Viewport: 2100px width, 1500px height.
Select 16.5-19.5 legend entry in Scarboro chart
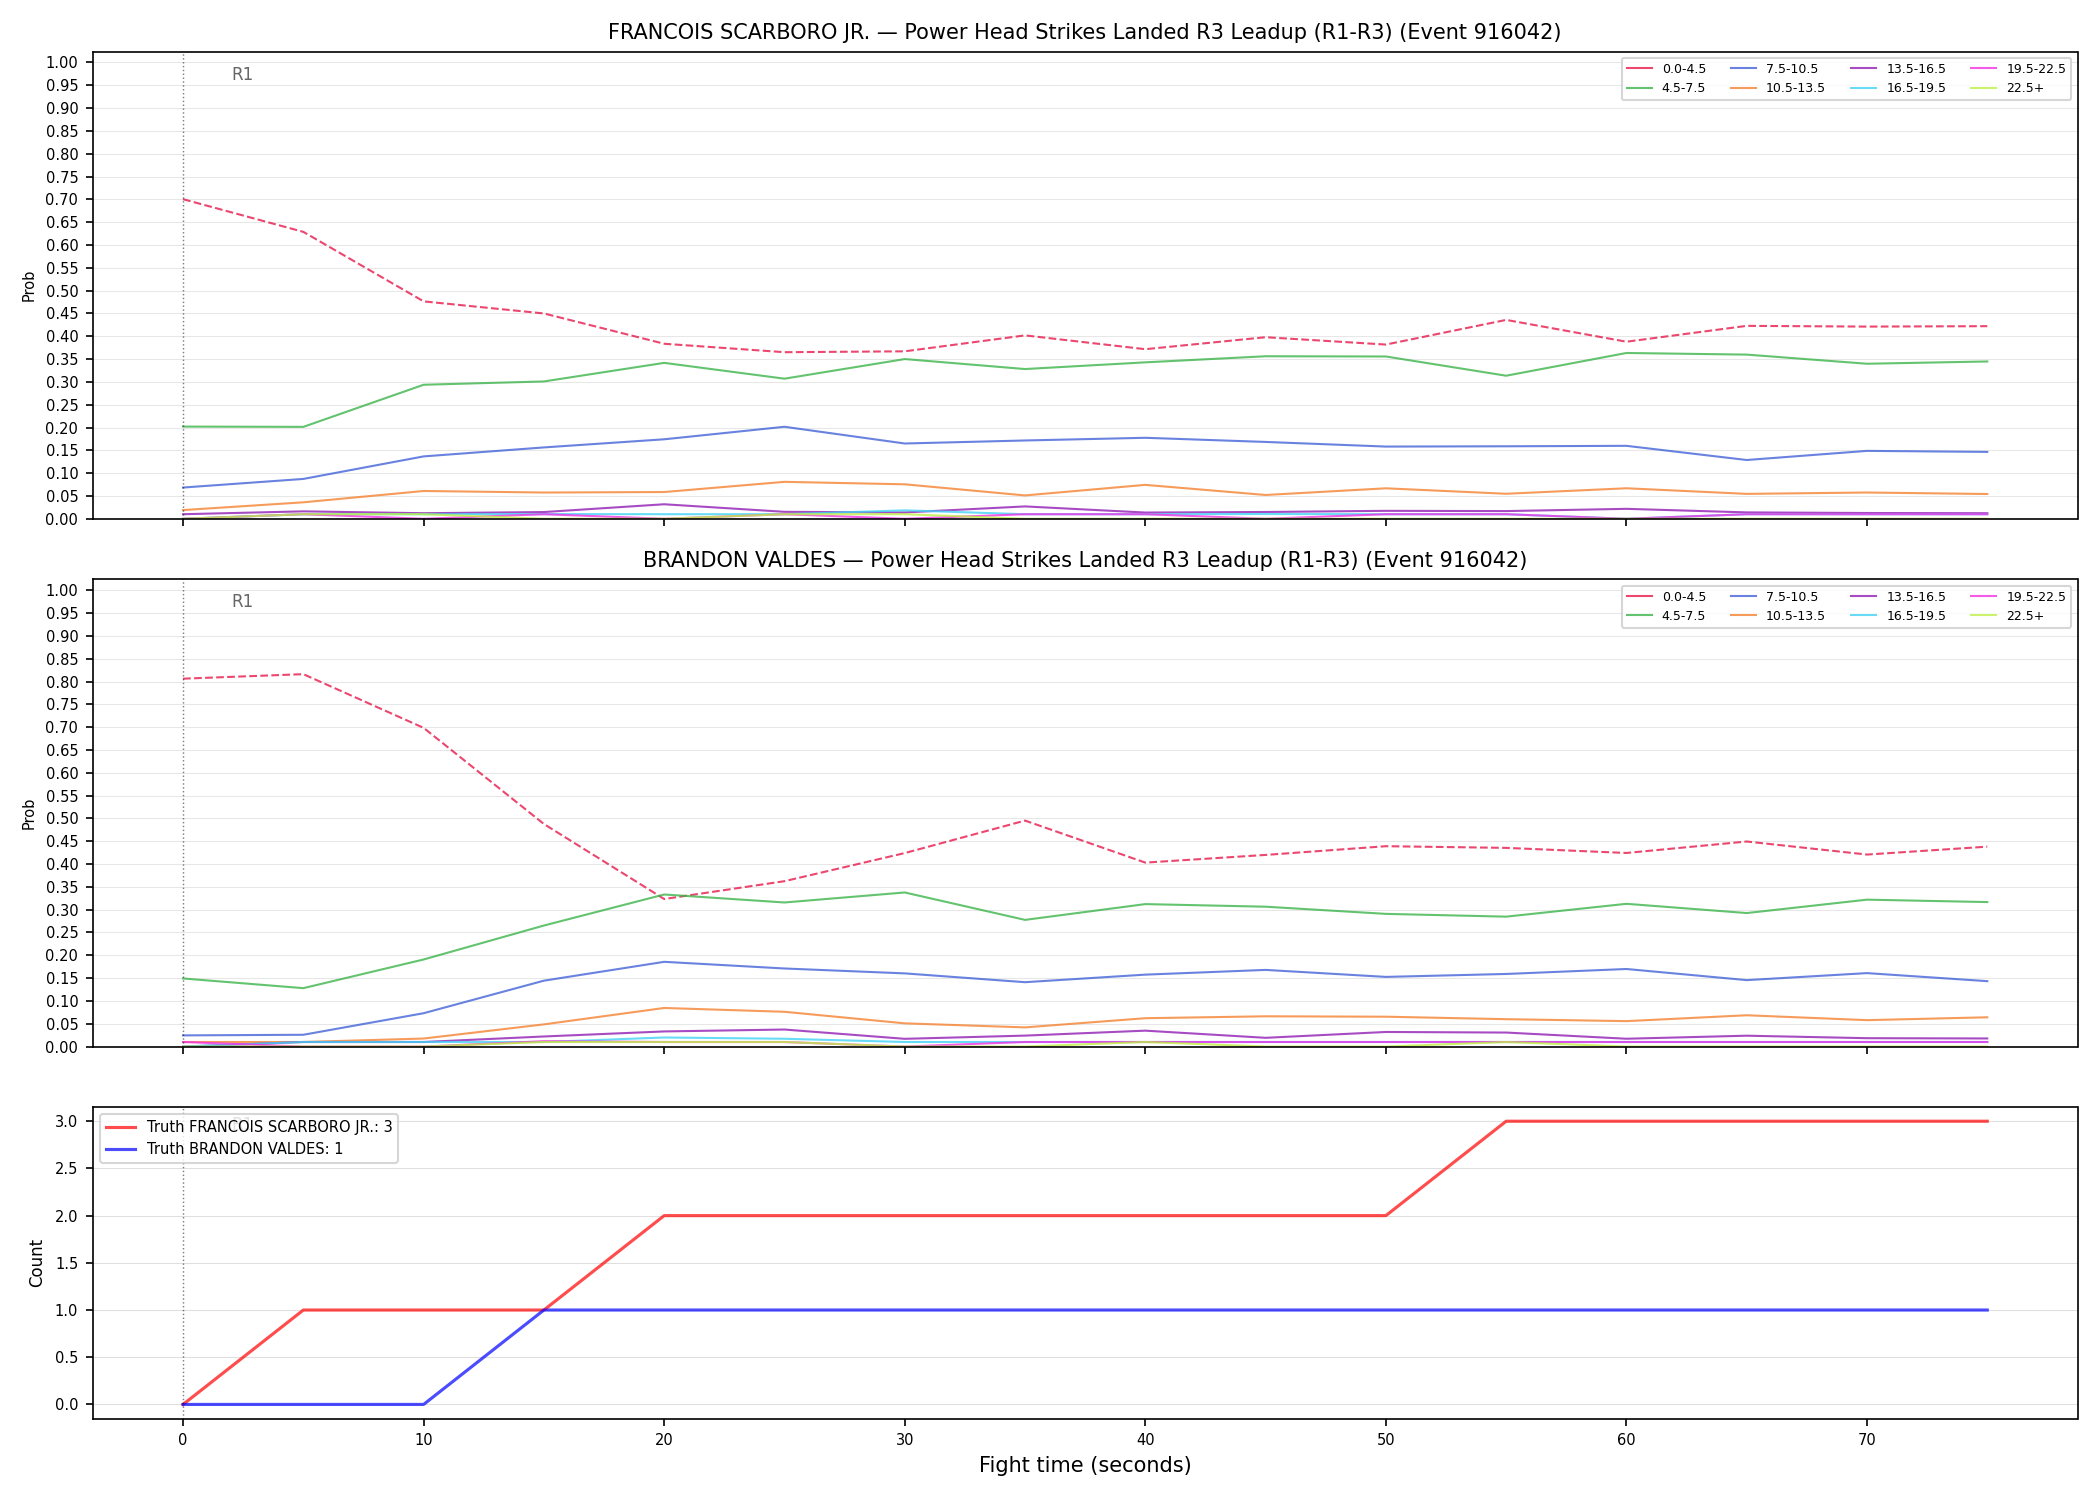[x=1898, y=88]
